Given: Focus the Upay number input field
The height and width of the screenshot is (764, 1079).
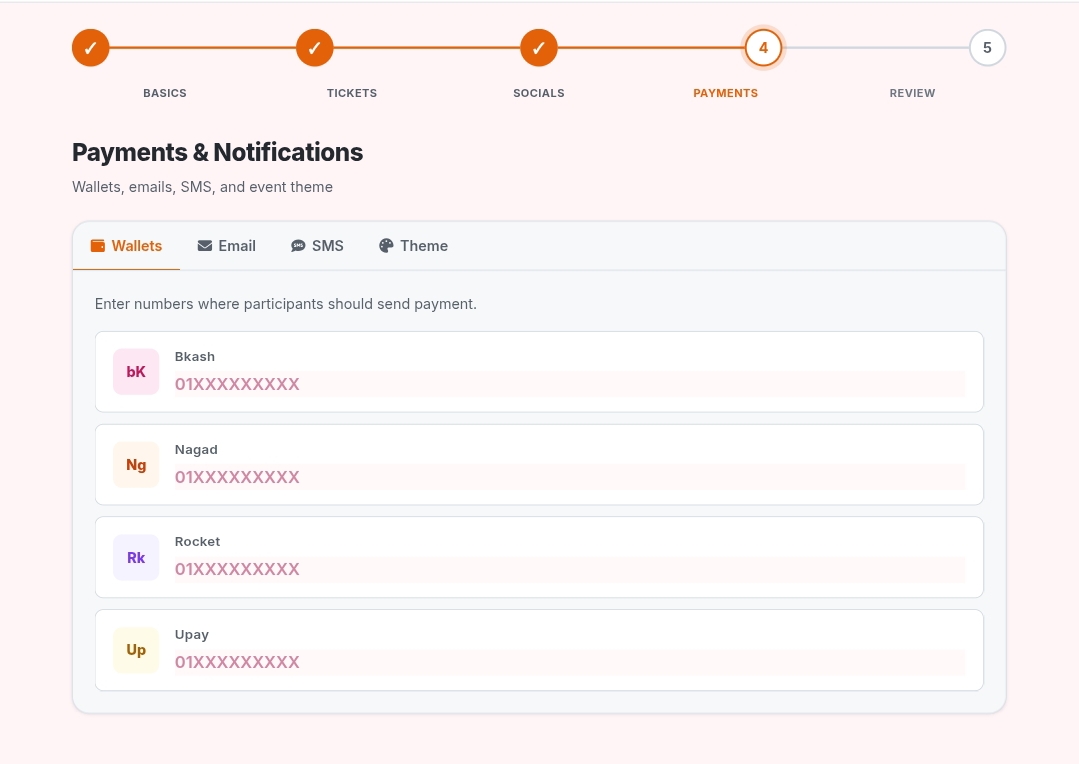Looking at the screenshot, I should (x=570, y=662).
